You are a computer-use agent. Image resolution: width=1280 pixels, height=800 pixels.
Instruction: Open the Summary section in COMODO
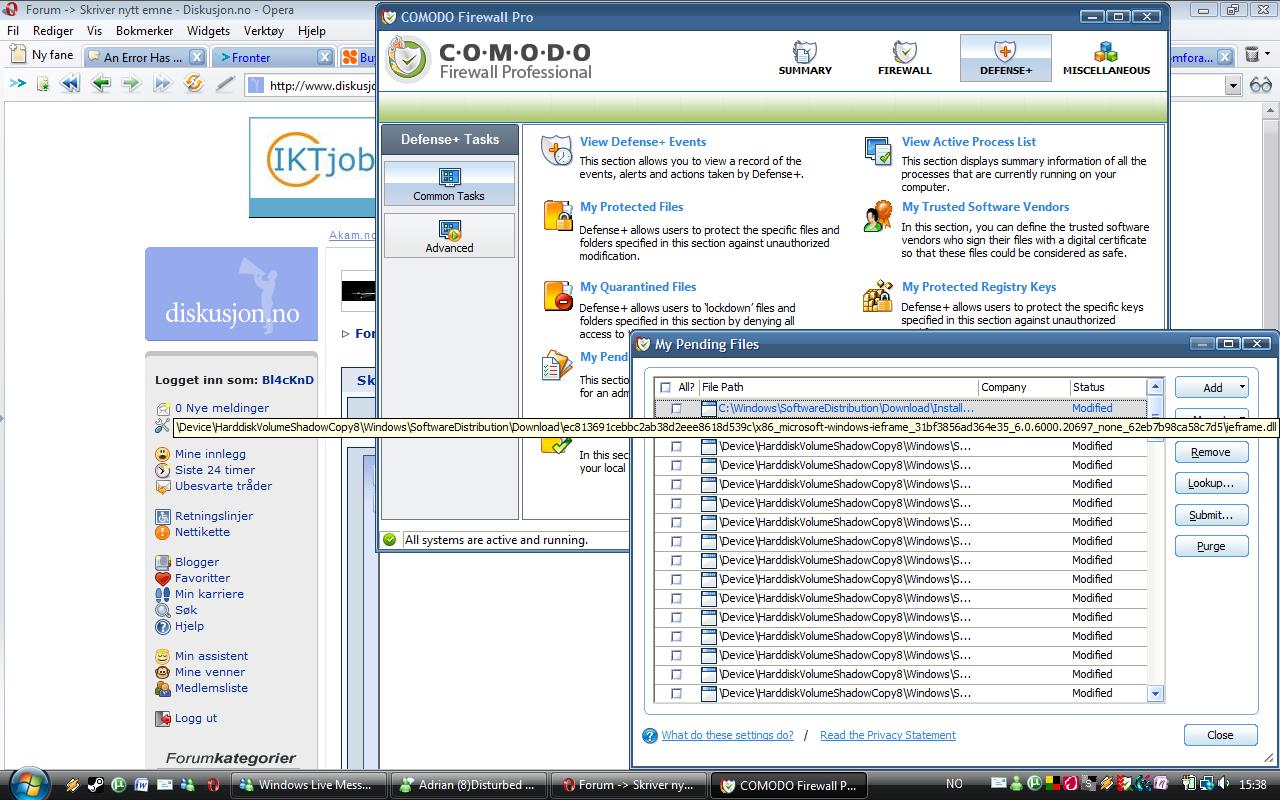click(805, 58)
